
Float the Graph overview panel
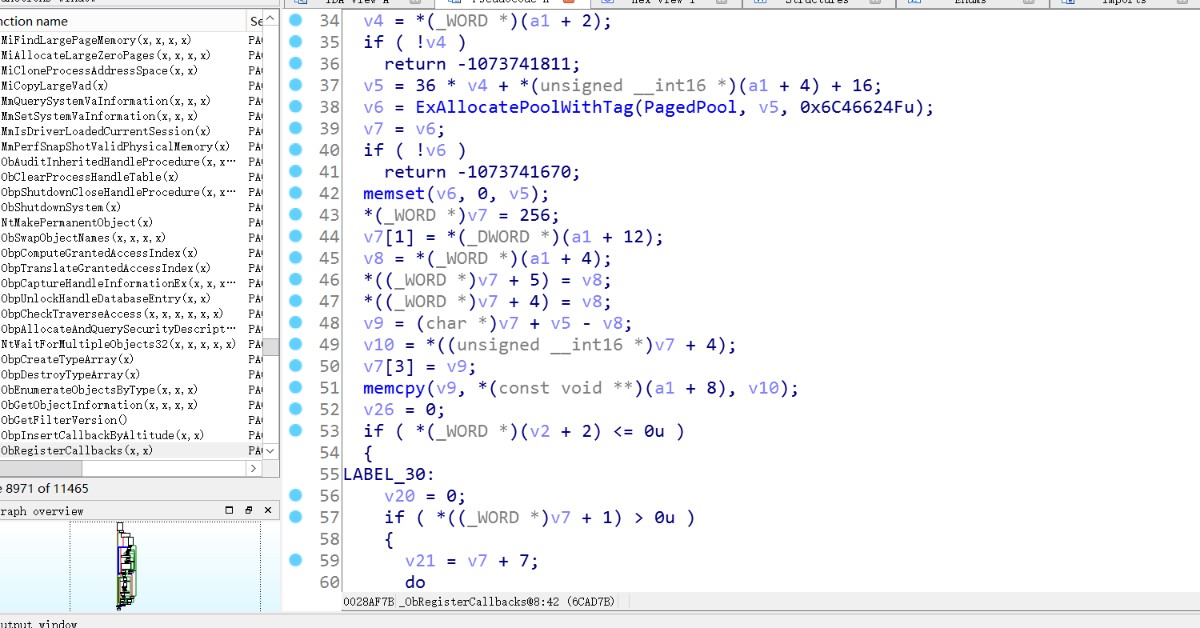(x=248, y=510)
